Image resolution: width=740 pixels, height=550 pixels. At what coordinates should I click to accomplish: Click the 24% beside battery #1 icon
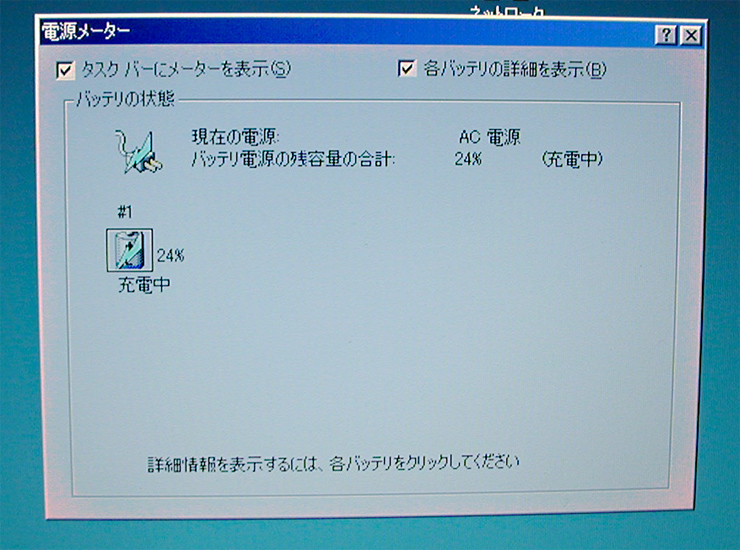[170, 255]
